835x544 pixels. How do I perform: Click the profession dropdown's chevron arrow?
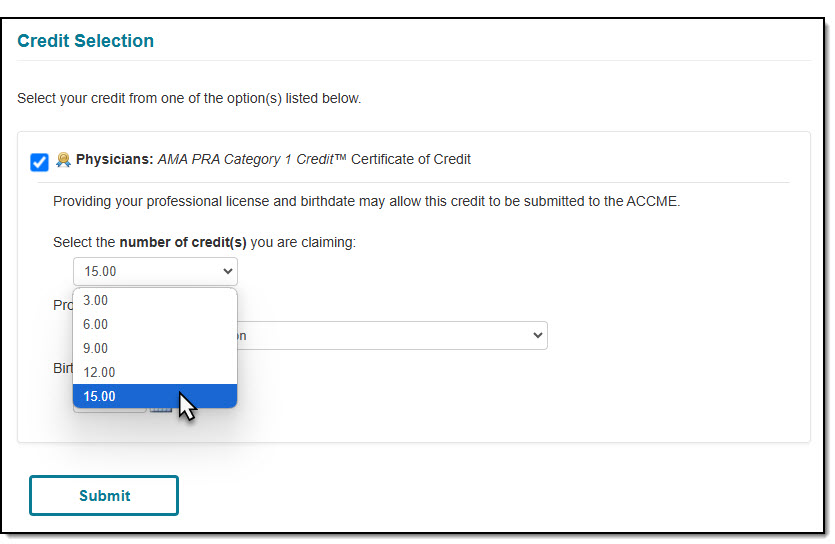point(537,335)
